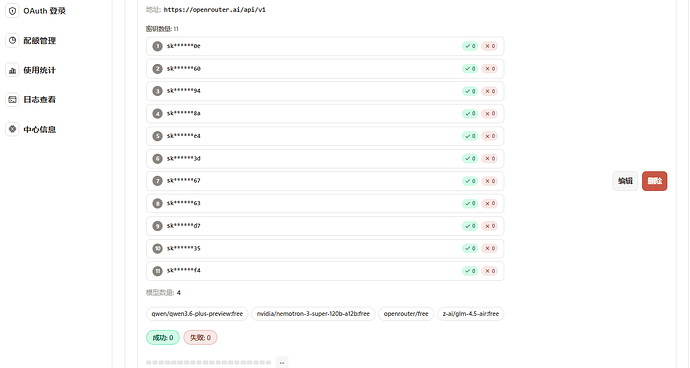Click the 配额管理 clock icon
The image size is (690, 368).
coord(12,40)
